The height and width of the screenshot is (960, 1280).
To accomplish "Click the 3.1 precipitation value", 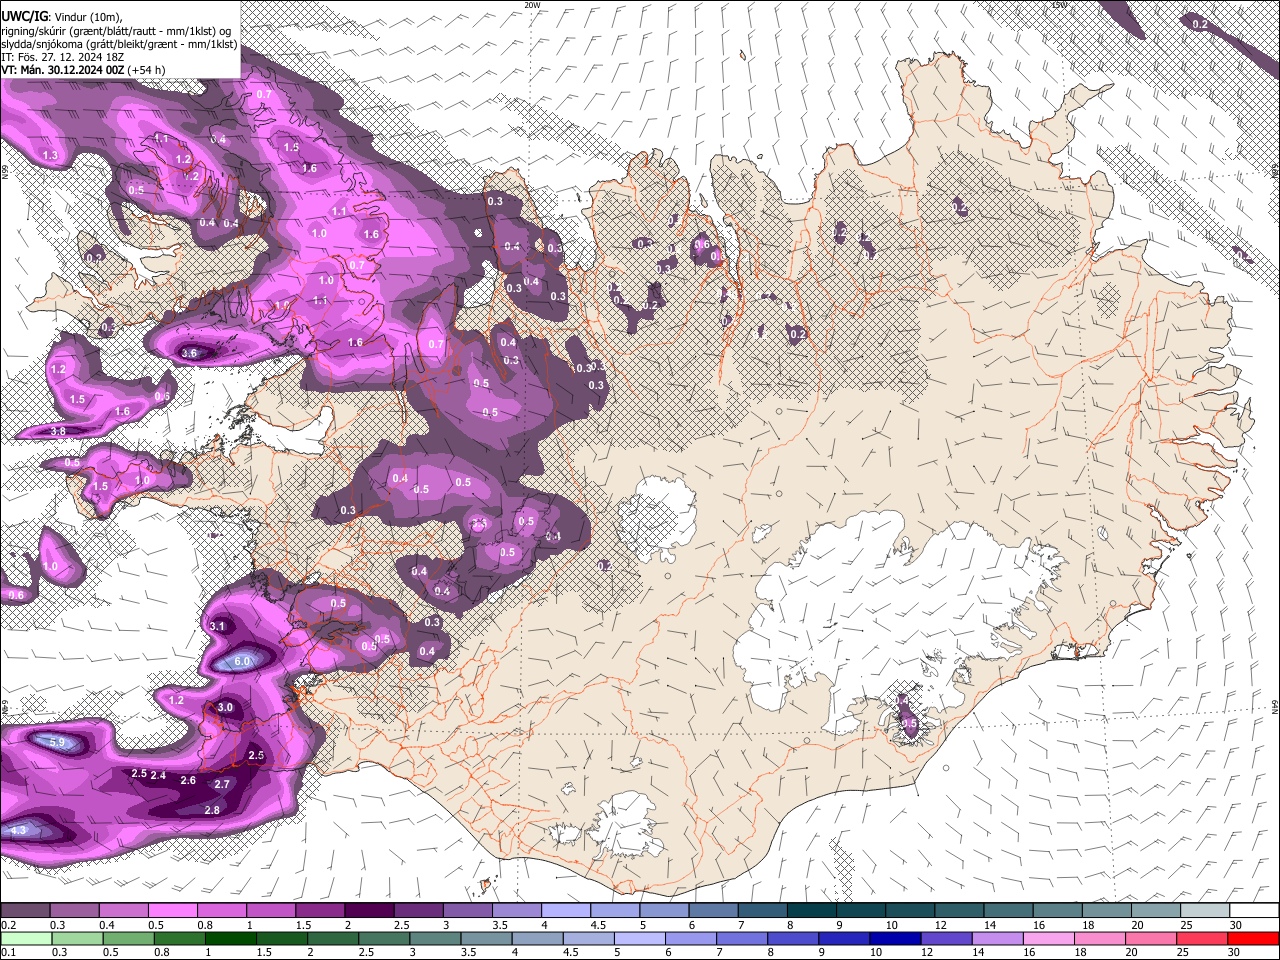I will click(x=218, y=626).
